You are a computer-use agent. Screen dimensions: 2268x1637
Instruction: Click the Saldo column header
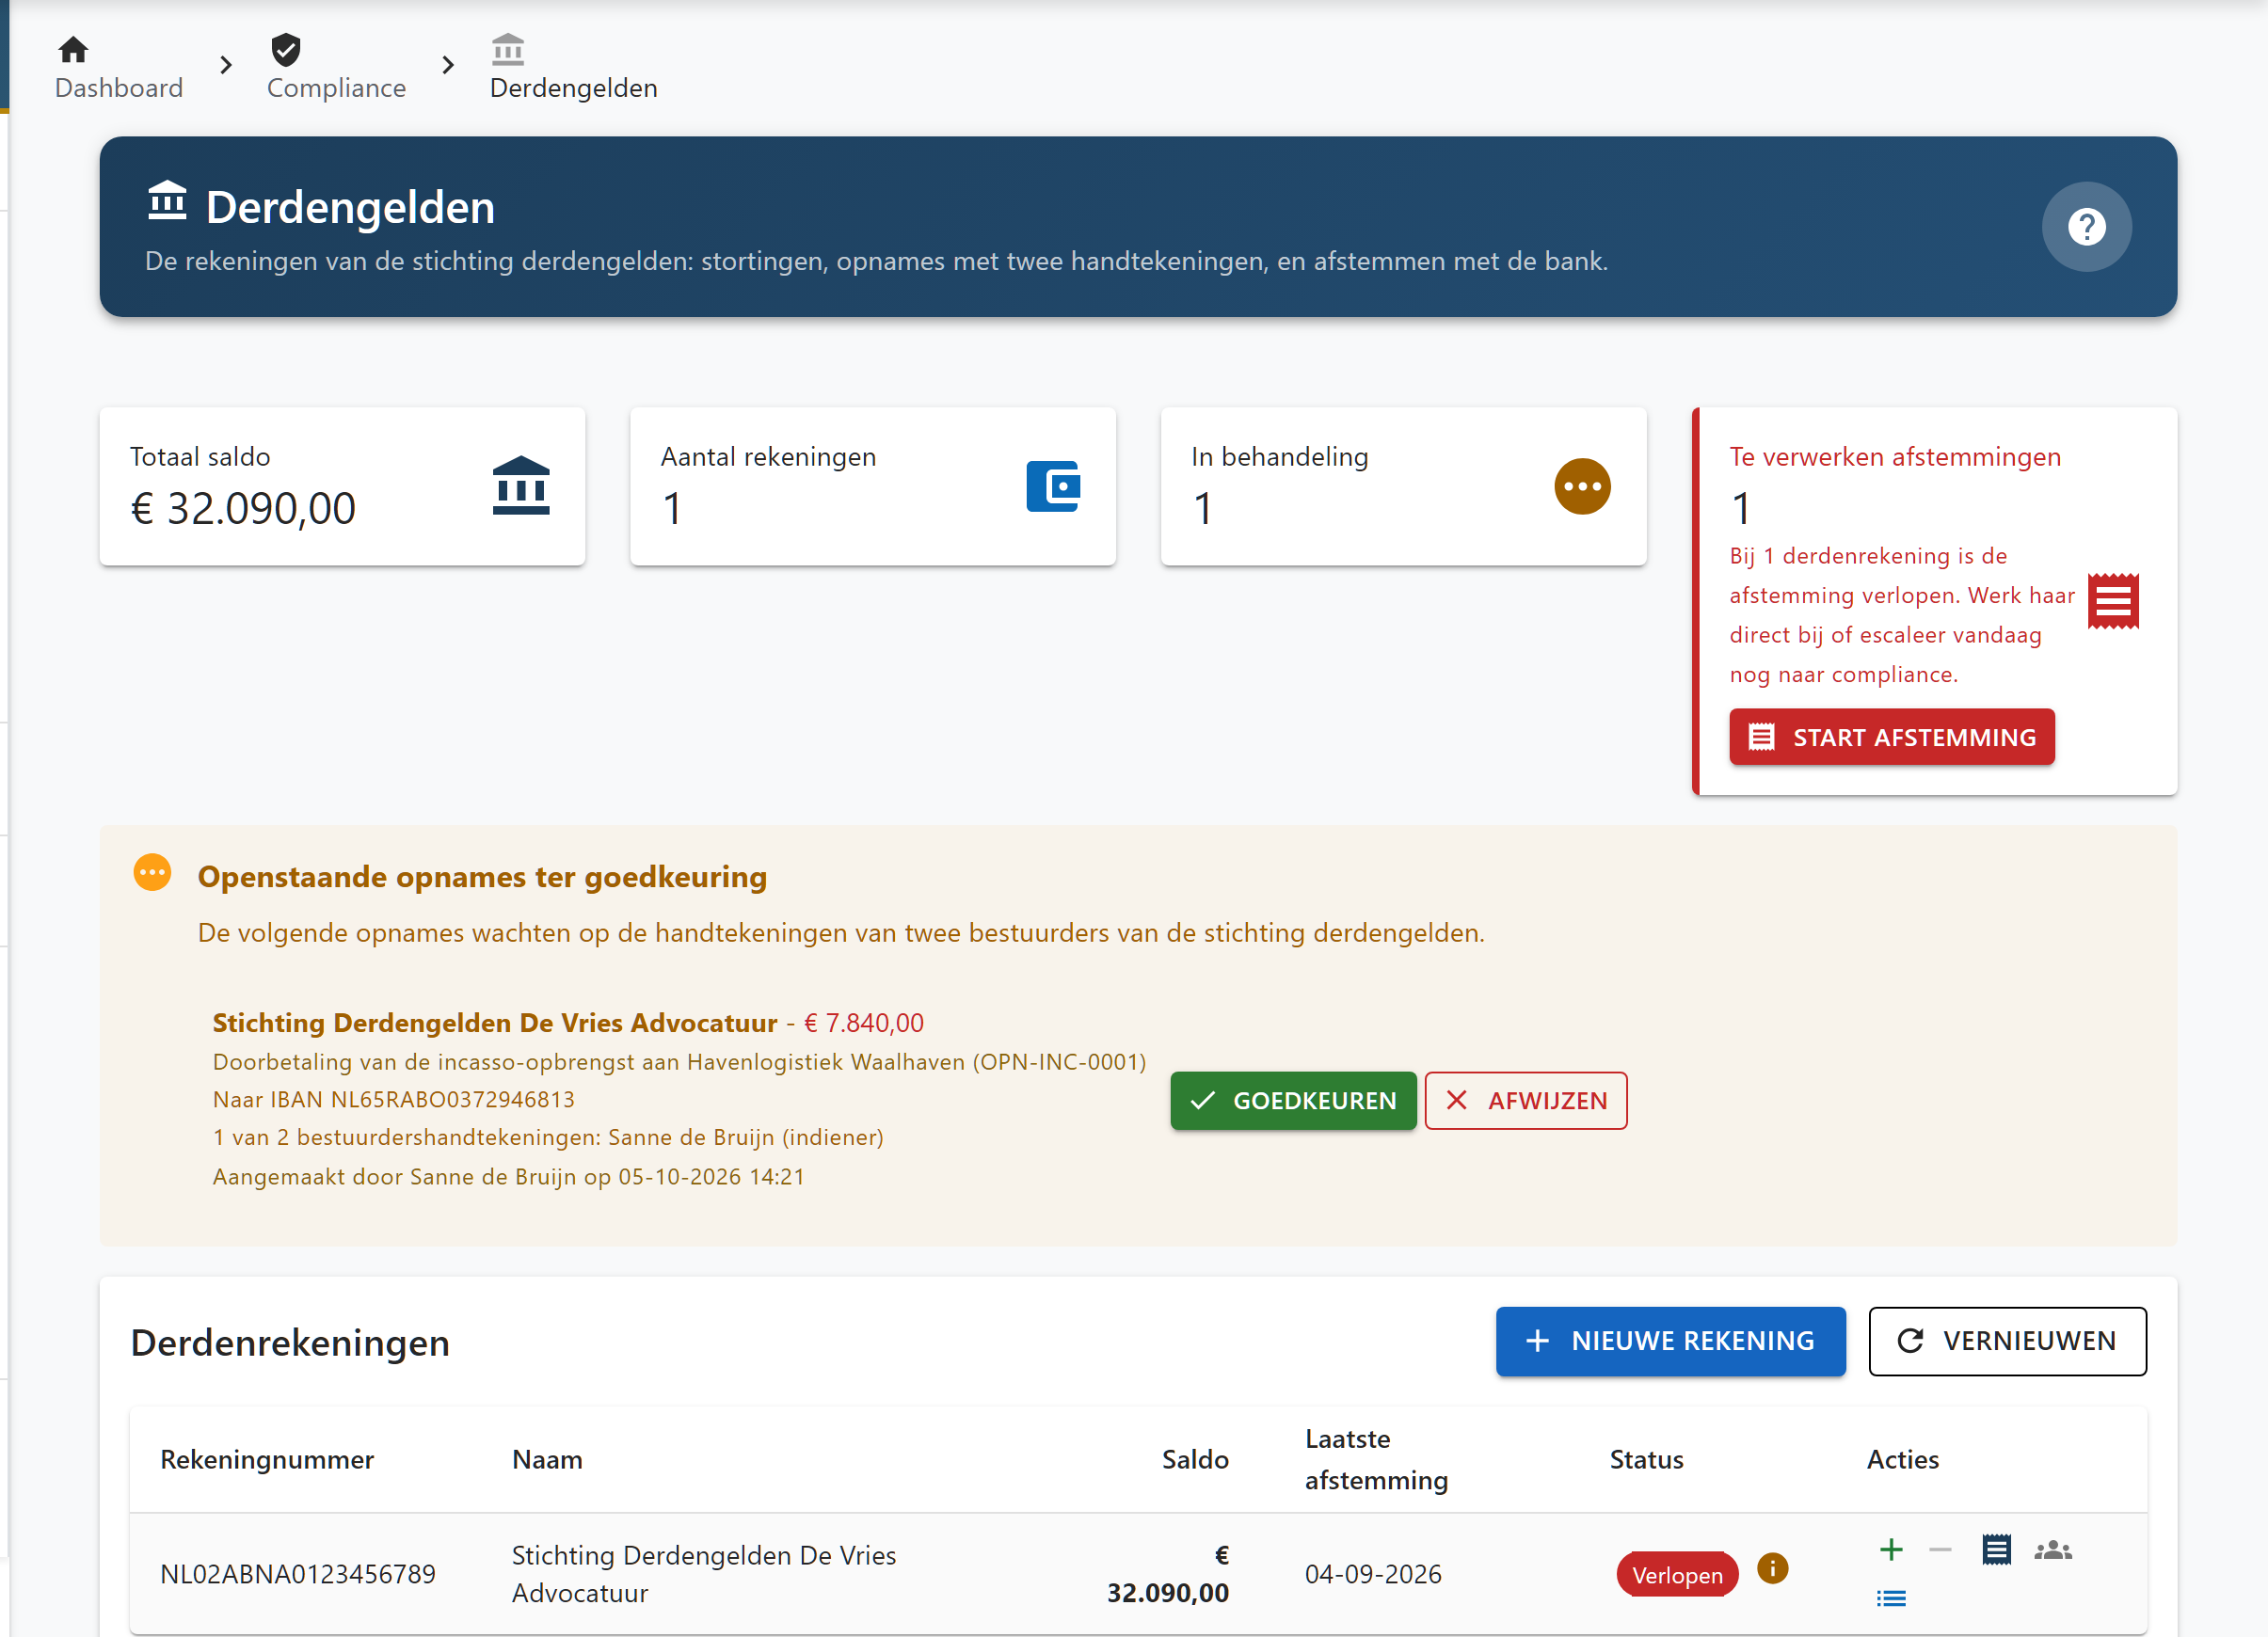pyautogui.click(x=1195, y=1459)
